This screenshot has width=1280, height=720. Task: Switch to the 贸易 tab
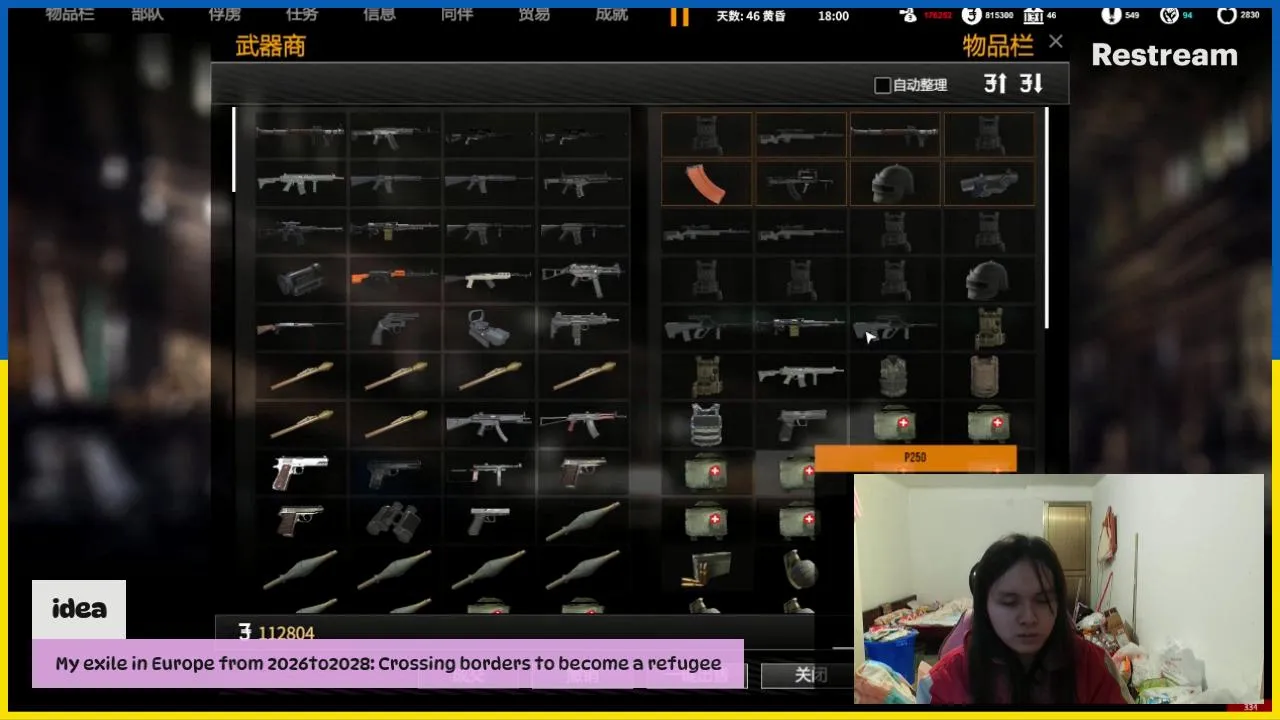(x=534, y=15)
